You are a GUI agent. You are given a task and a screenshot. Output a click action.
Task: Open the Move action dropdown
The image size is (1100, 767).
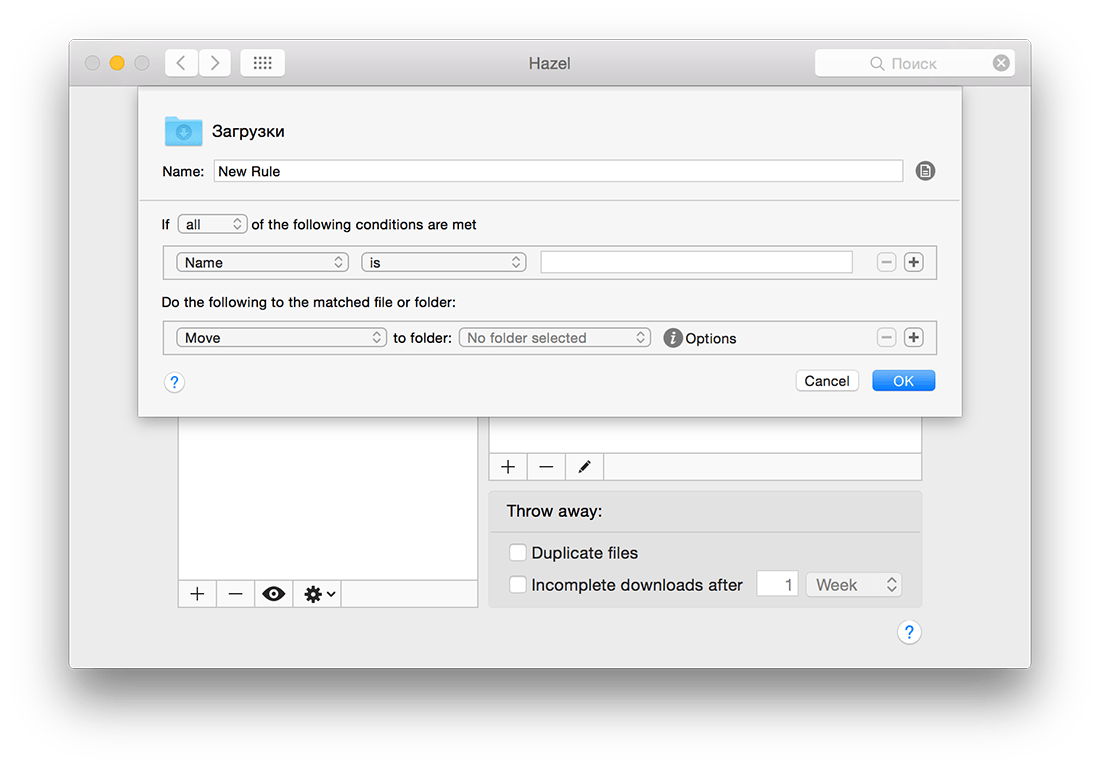281,338
